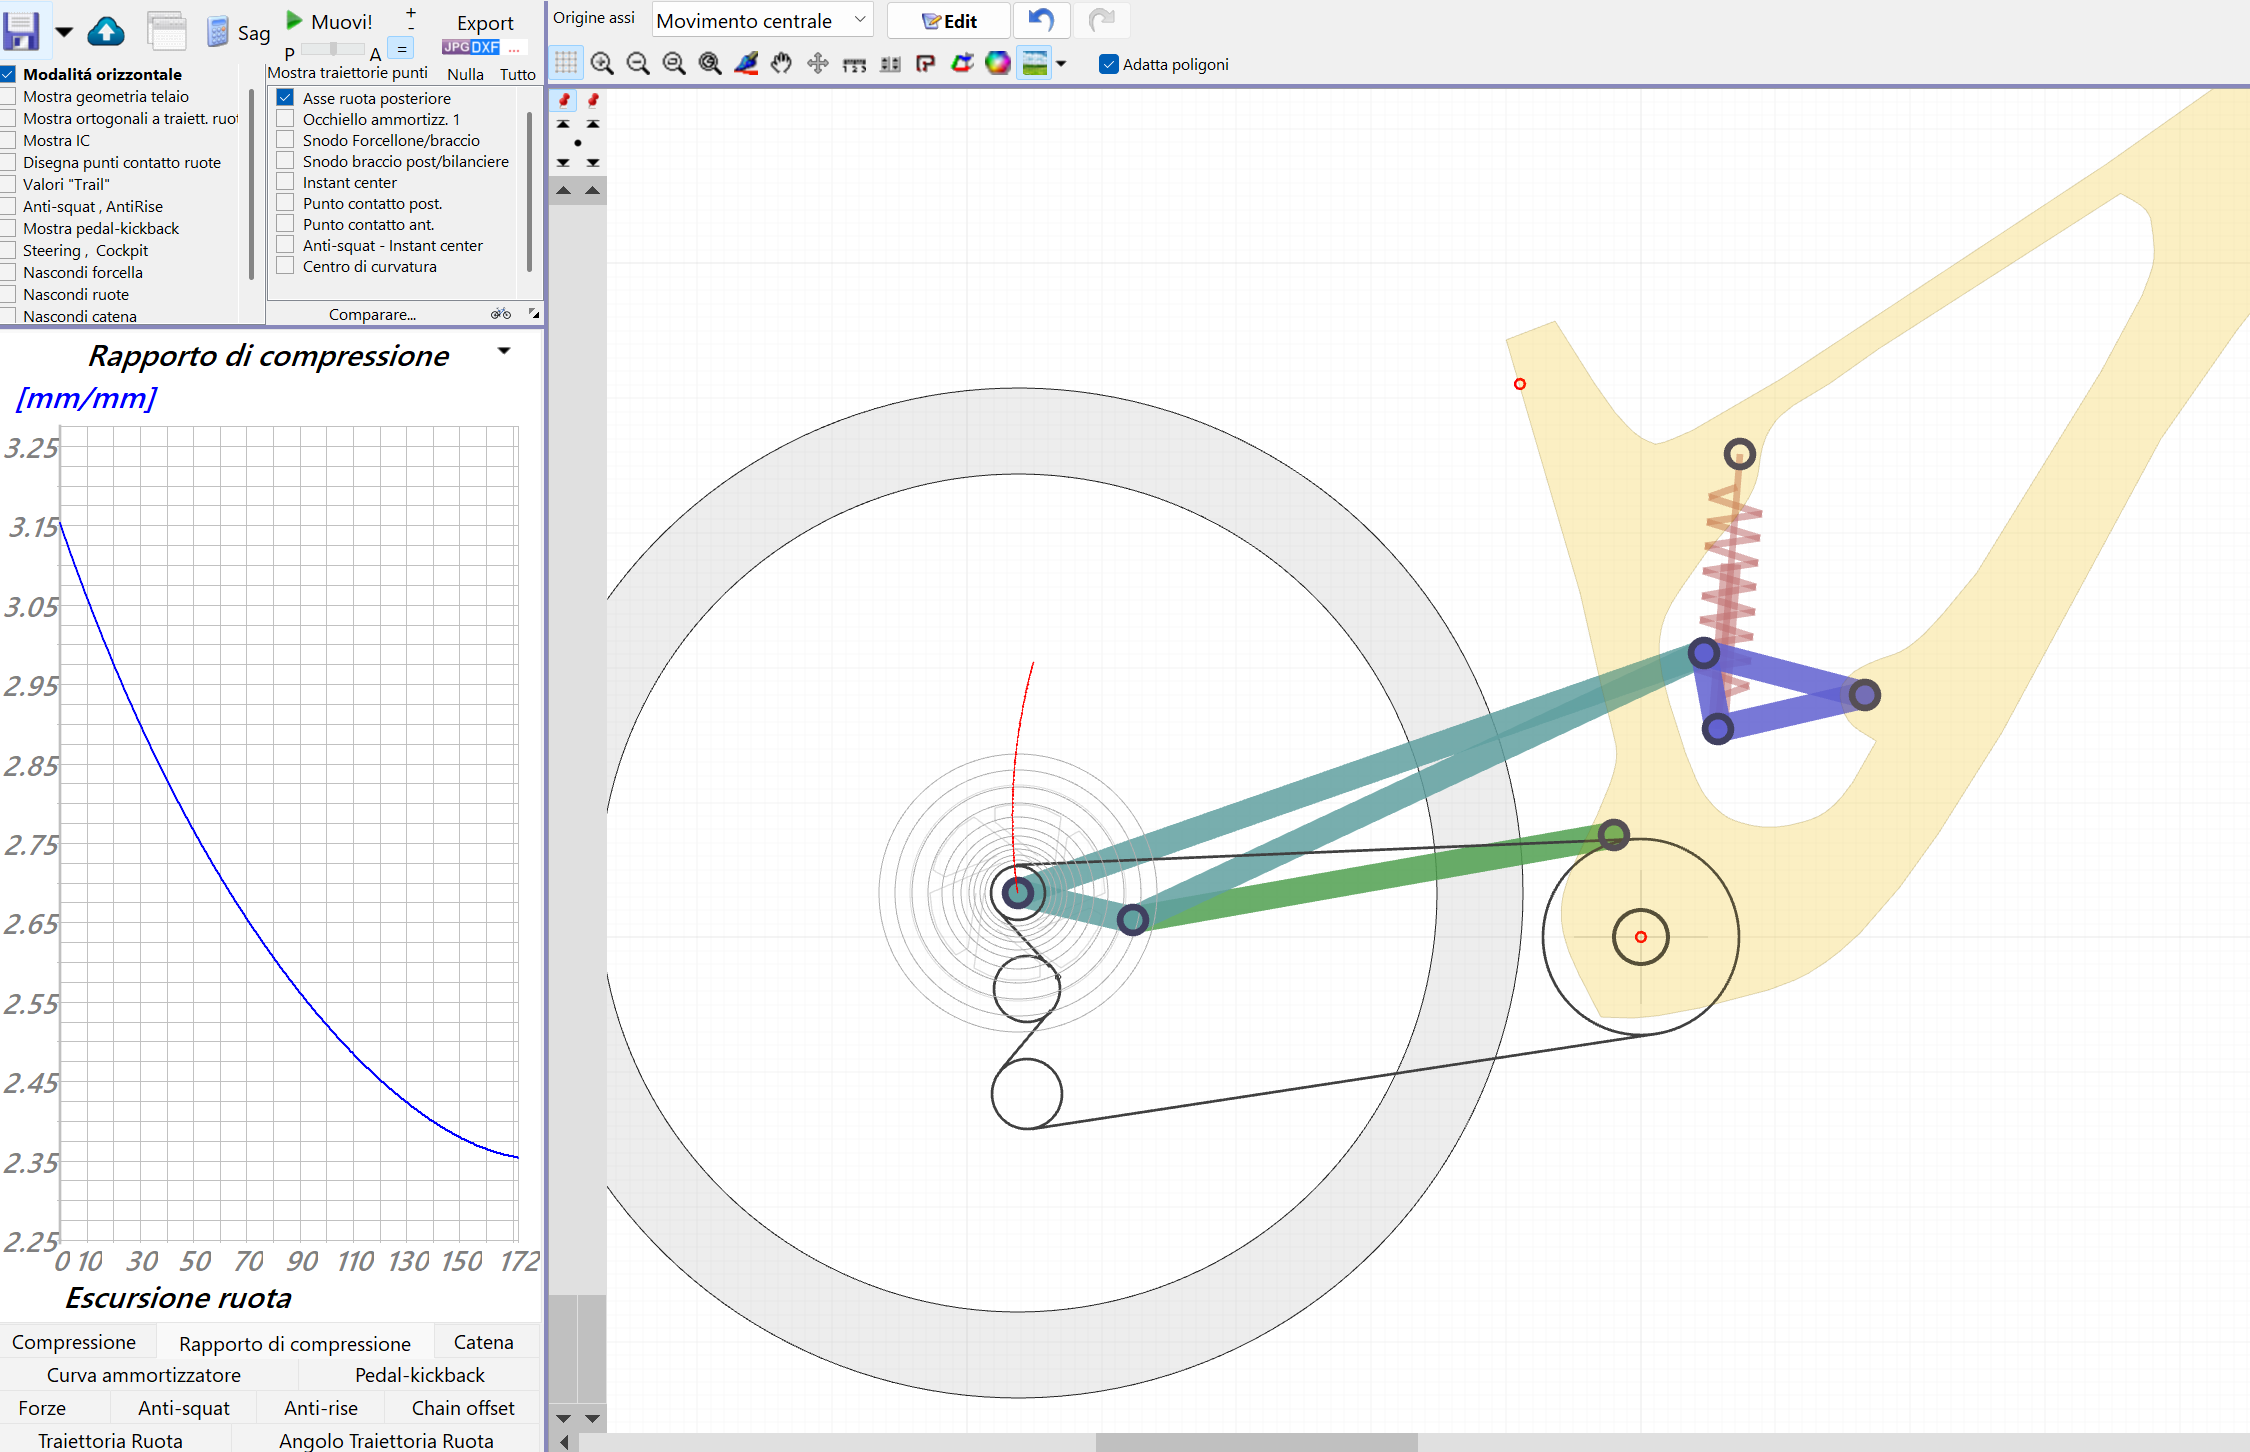2250x1452 pixels.
Task: Toggle Modalità orizzontale checkbox
Action: [8, 74]
